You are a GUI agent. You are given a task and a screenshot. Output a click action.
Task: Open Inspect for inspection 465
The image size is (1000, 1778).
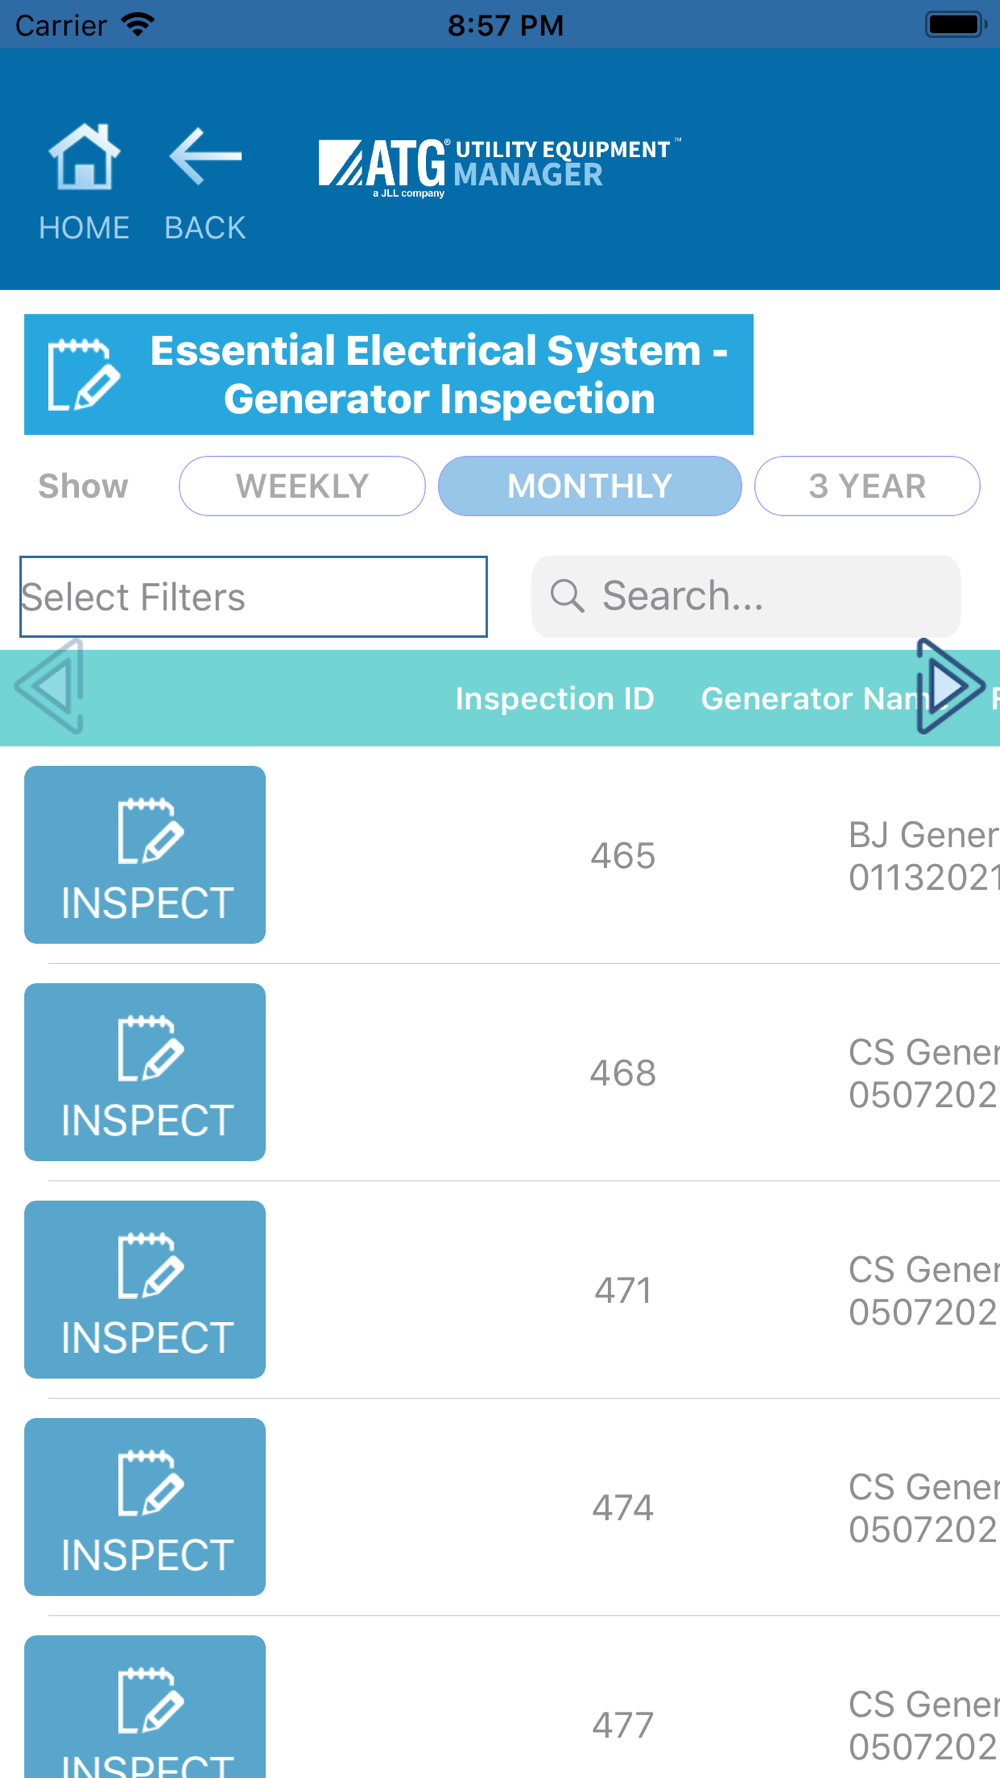coord(145,855)
